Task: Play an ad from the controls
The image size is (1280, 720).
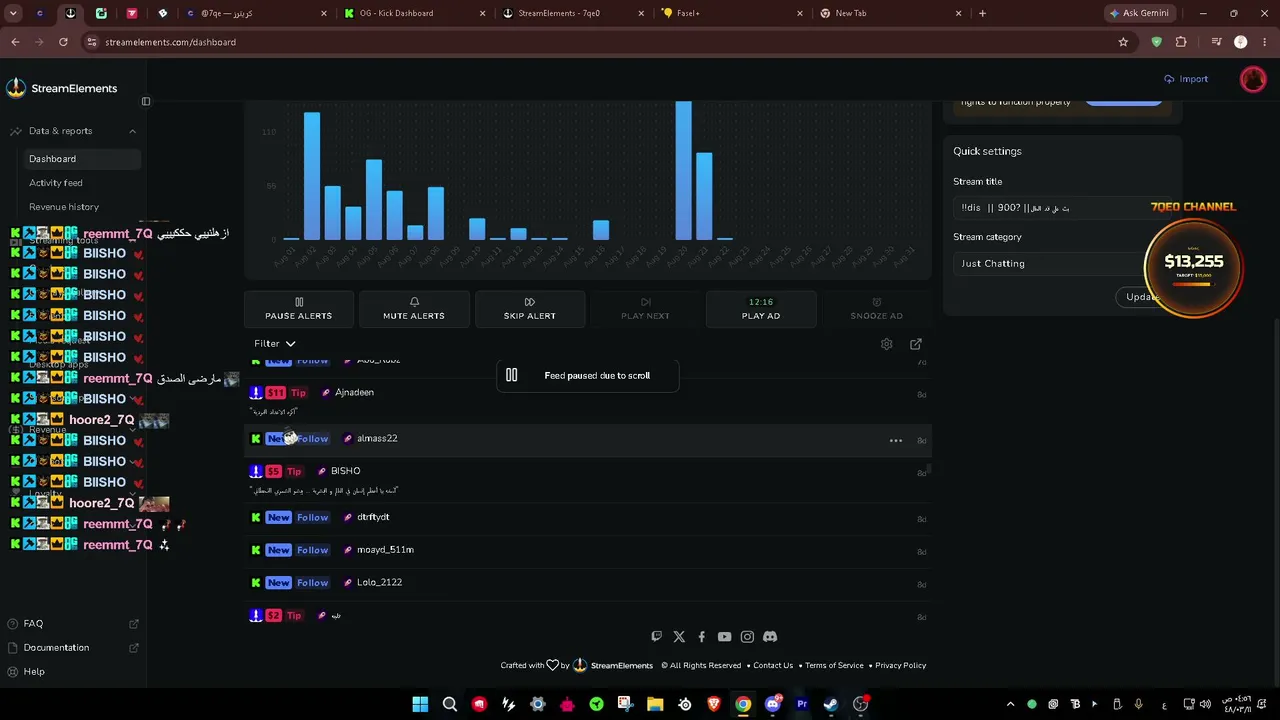Action: [x=761, y=309]
